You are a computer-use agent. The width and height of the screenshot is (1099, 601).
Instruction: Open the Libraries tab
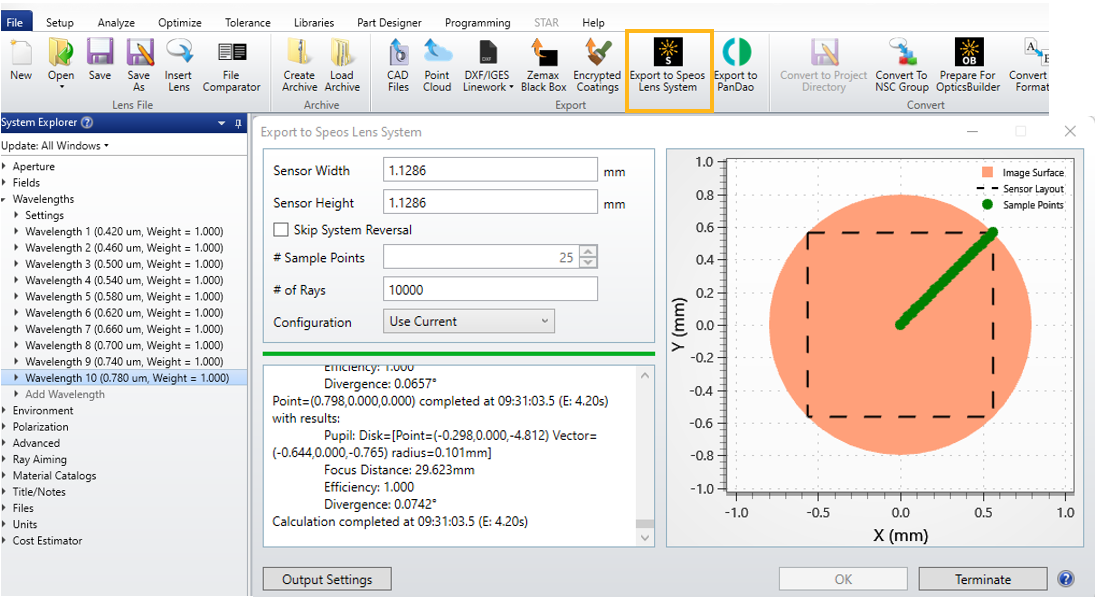313,22
